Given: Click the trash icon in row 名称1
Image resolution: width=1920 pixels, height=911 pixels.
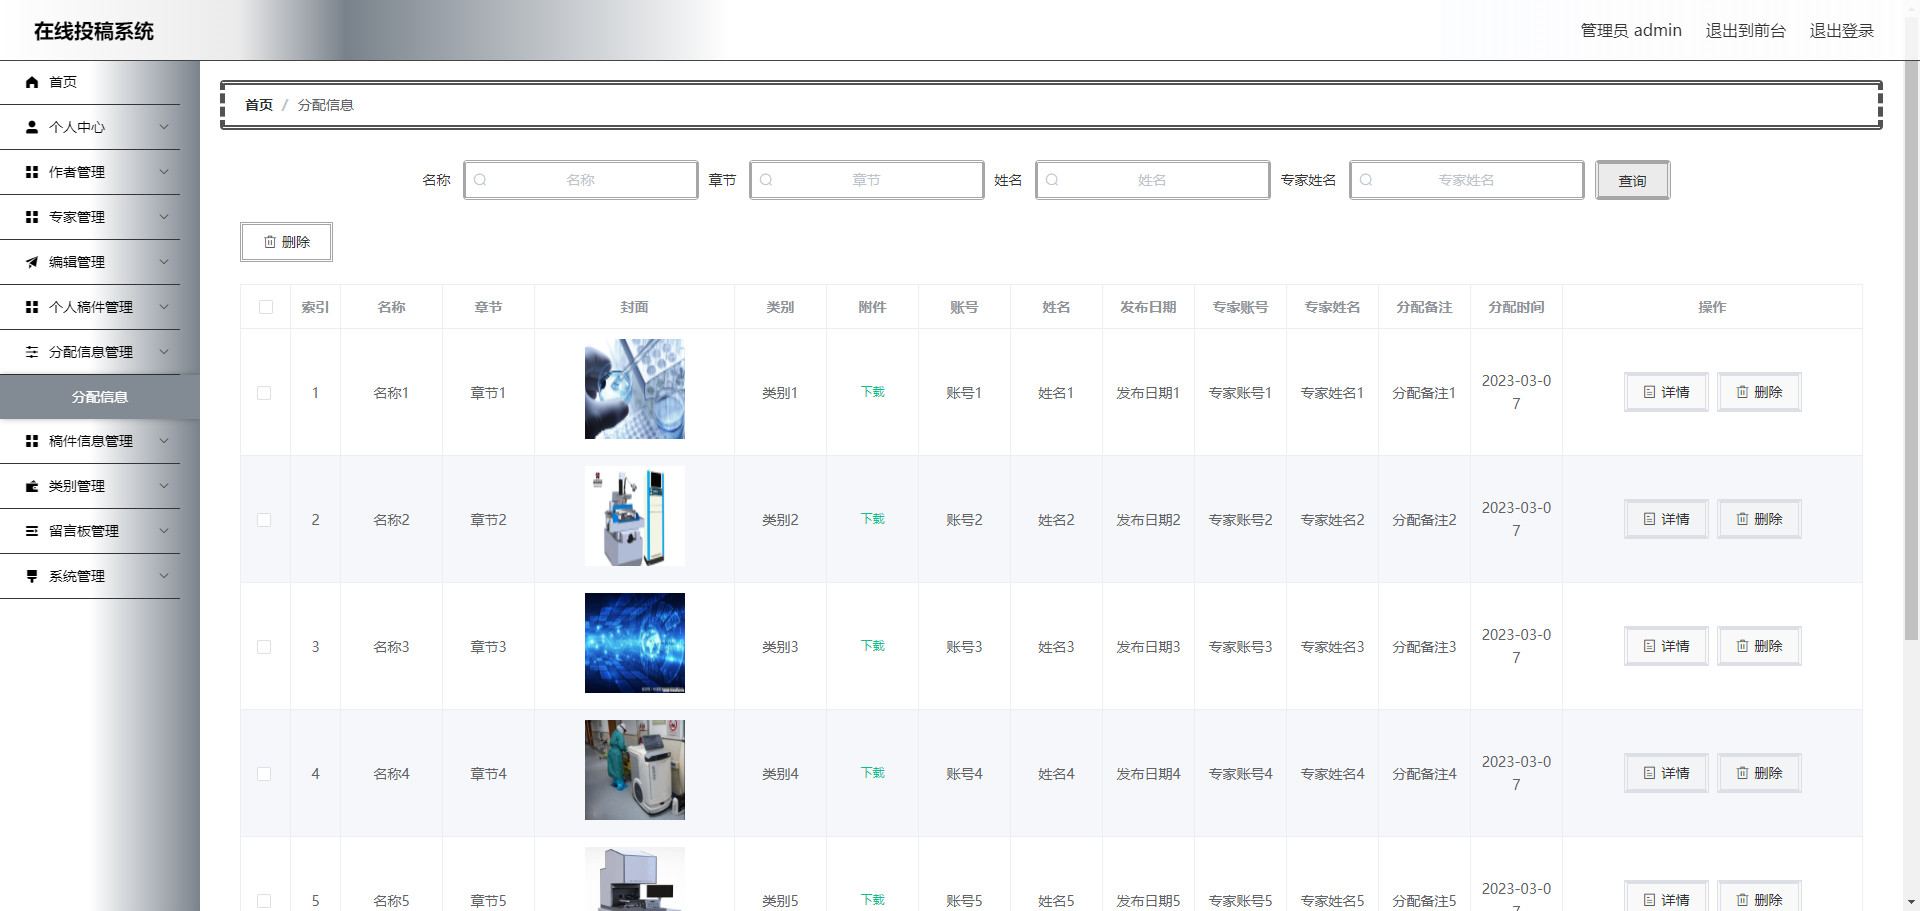Looking at the screenshot, I should coord(1742,392).
